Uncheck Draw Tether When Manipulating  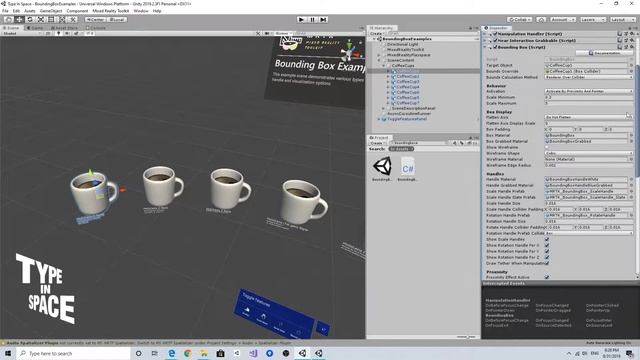(x=547, y=263)
